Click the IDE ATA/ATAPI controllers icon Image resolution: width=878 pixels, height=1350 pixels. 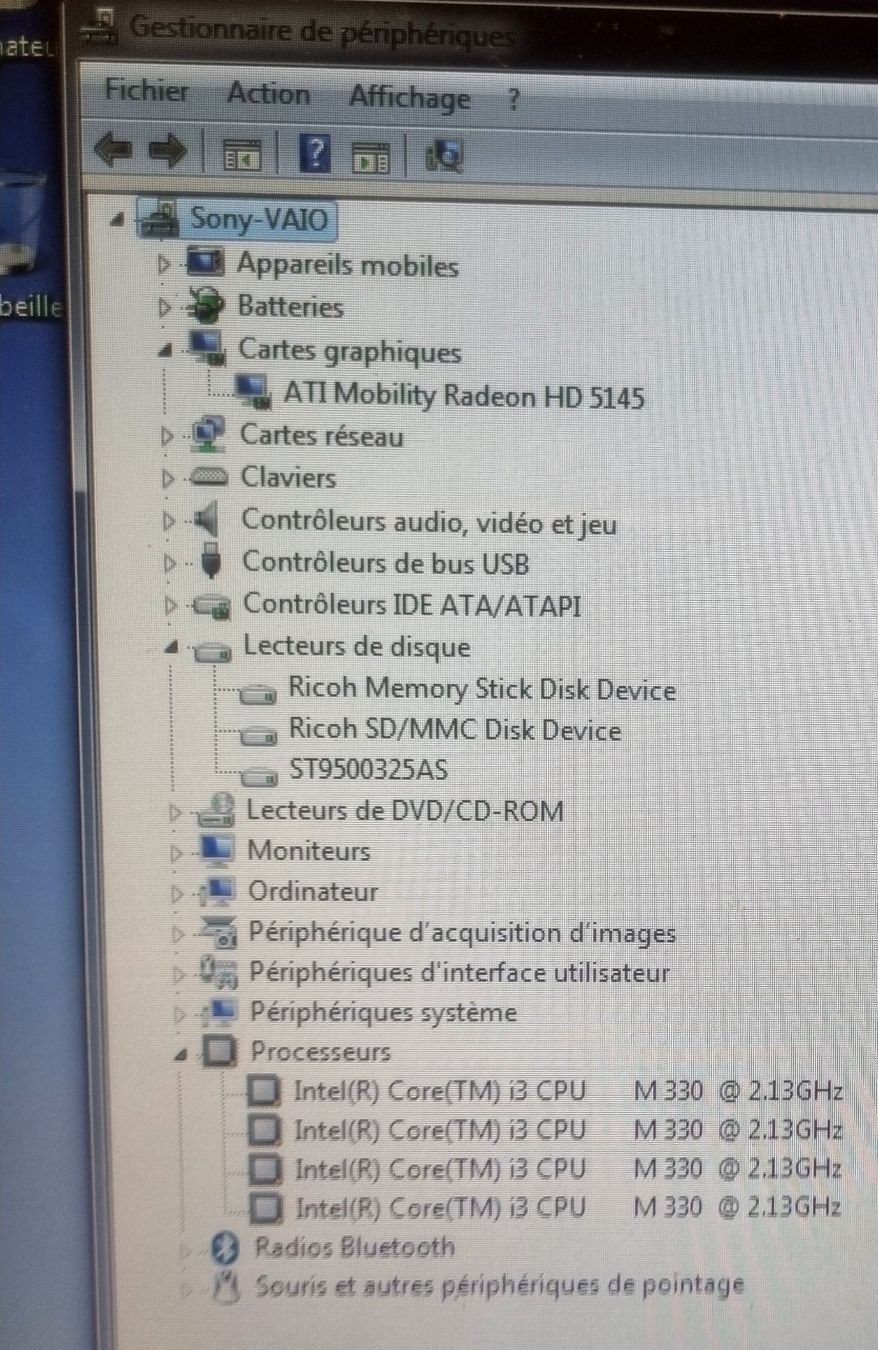(x=212, y=605)
